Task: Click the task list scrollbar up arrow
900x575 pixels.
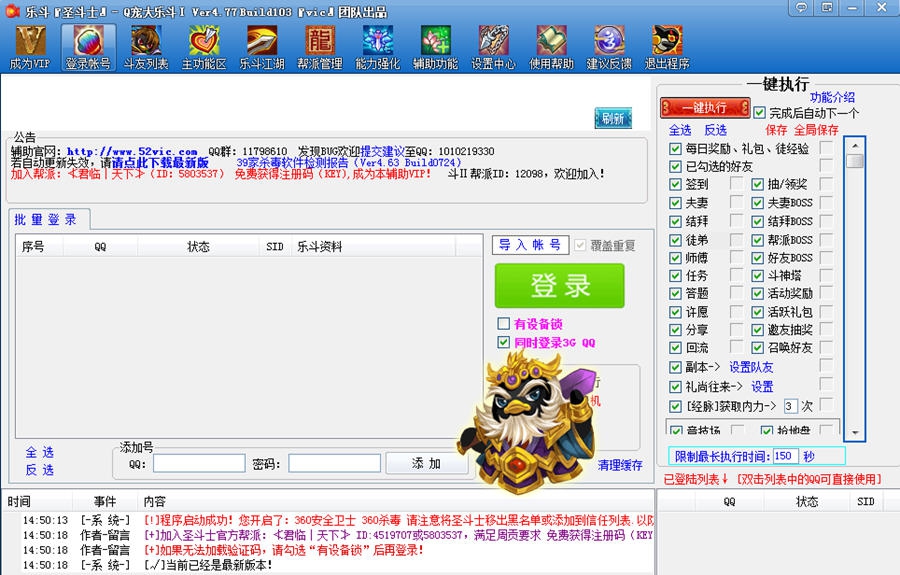Action: (855, 146)
